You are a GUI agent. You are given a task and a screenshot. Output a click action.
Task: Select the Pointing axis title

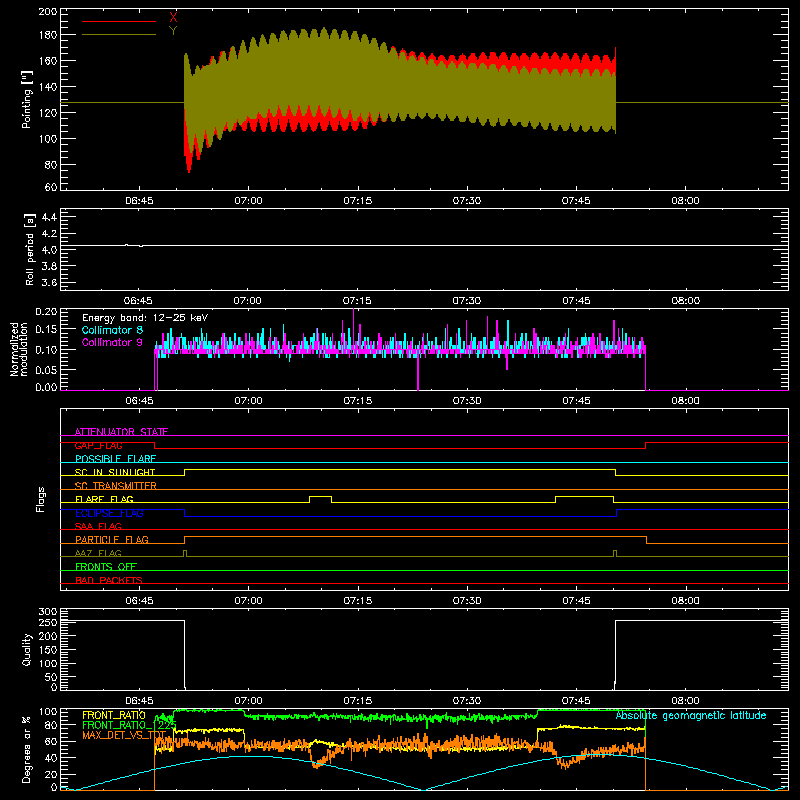tap(27, 100)
